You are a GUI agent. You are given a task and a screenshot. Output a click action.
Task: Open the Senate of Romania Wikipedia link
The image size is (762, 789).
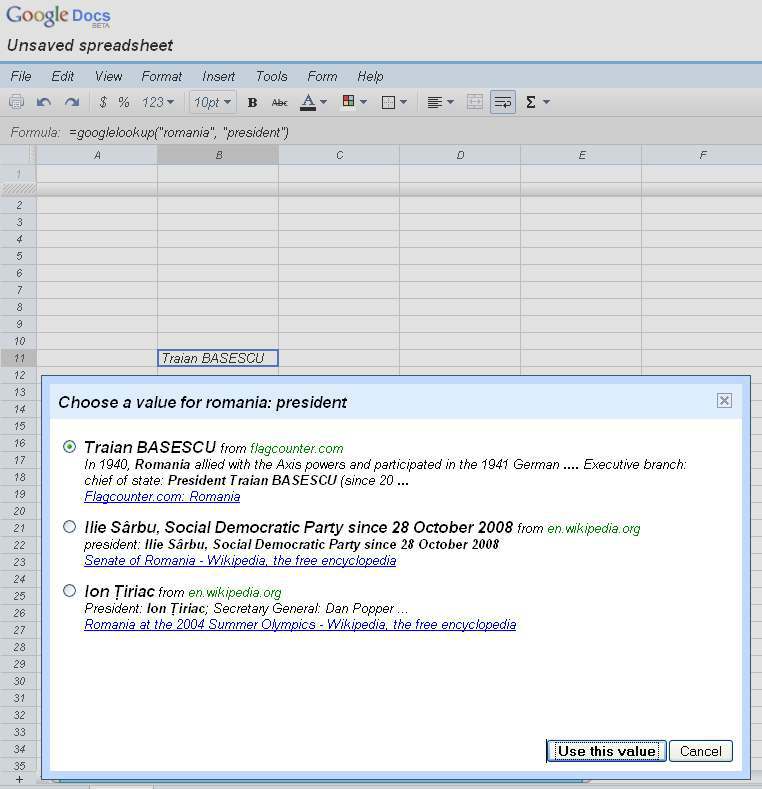(x=240, y=561)
